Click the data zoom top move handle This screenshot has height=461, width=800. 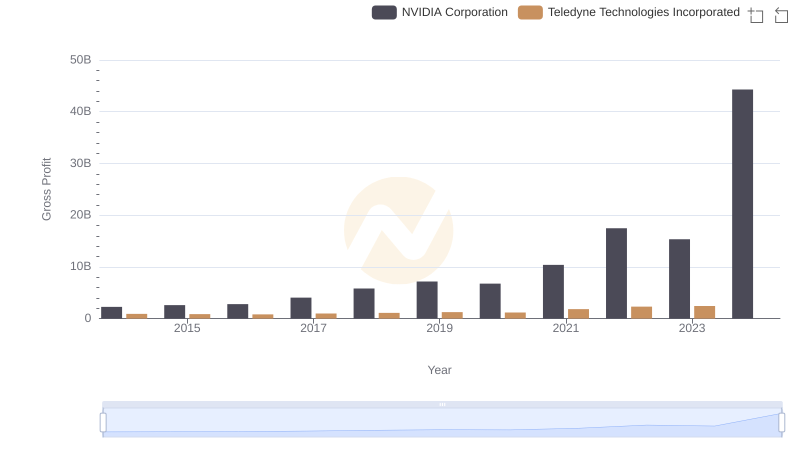point(442,404)
